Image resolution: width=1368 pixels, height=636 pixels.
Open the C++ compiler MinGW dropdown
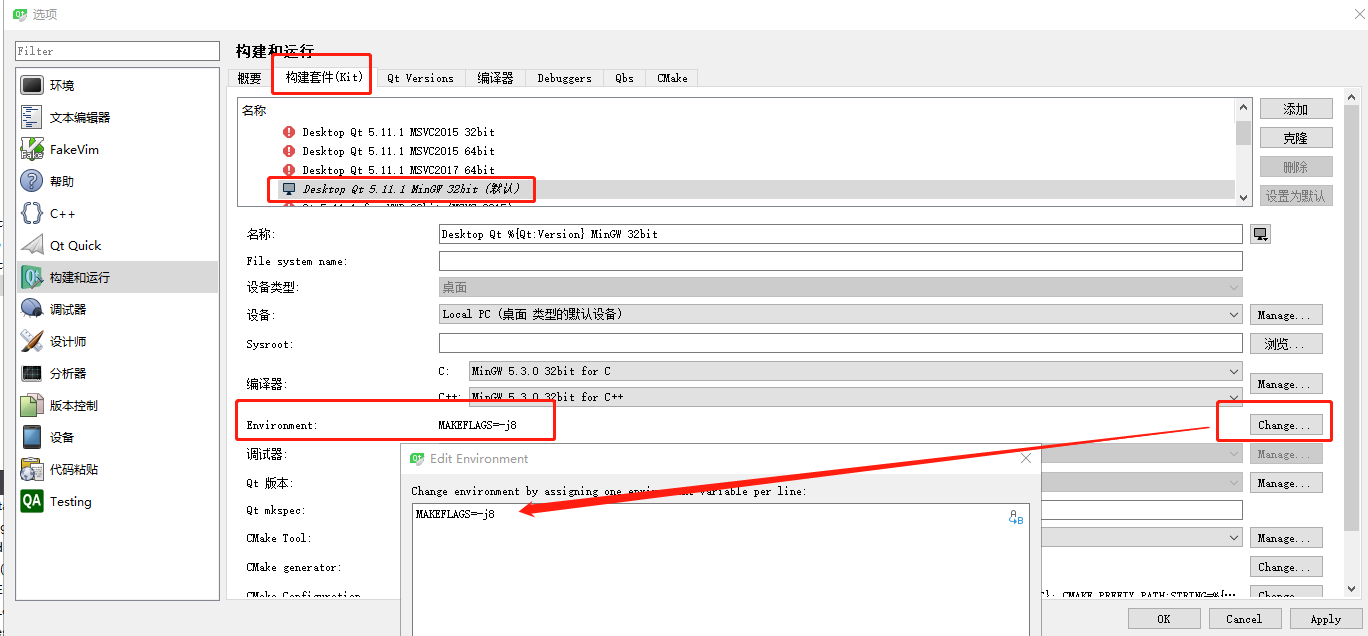[856, 397]
